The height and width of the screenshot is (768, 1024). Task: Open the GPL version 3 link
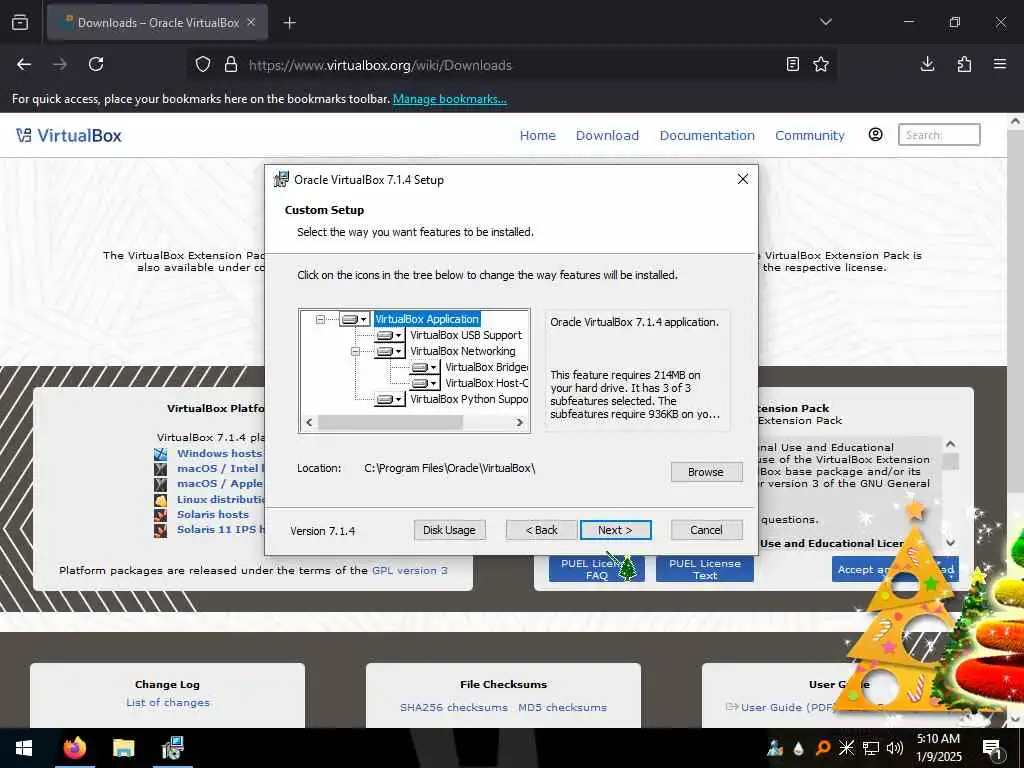tap(409, 570)
